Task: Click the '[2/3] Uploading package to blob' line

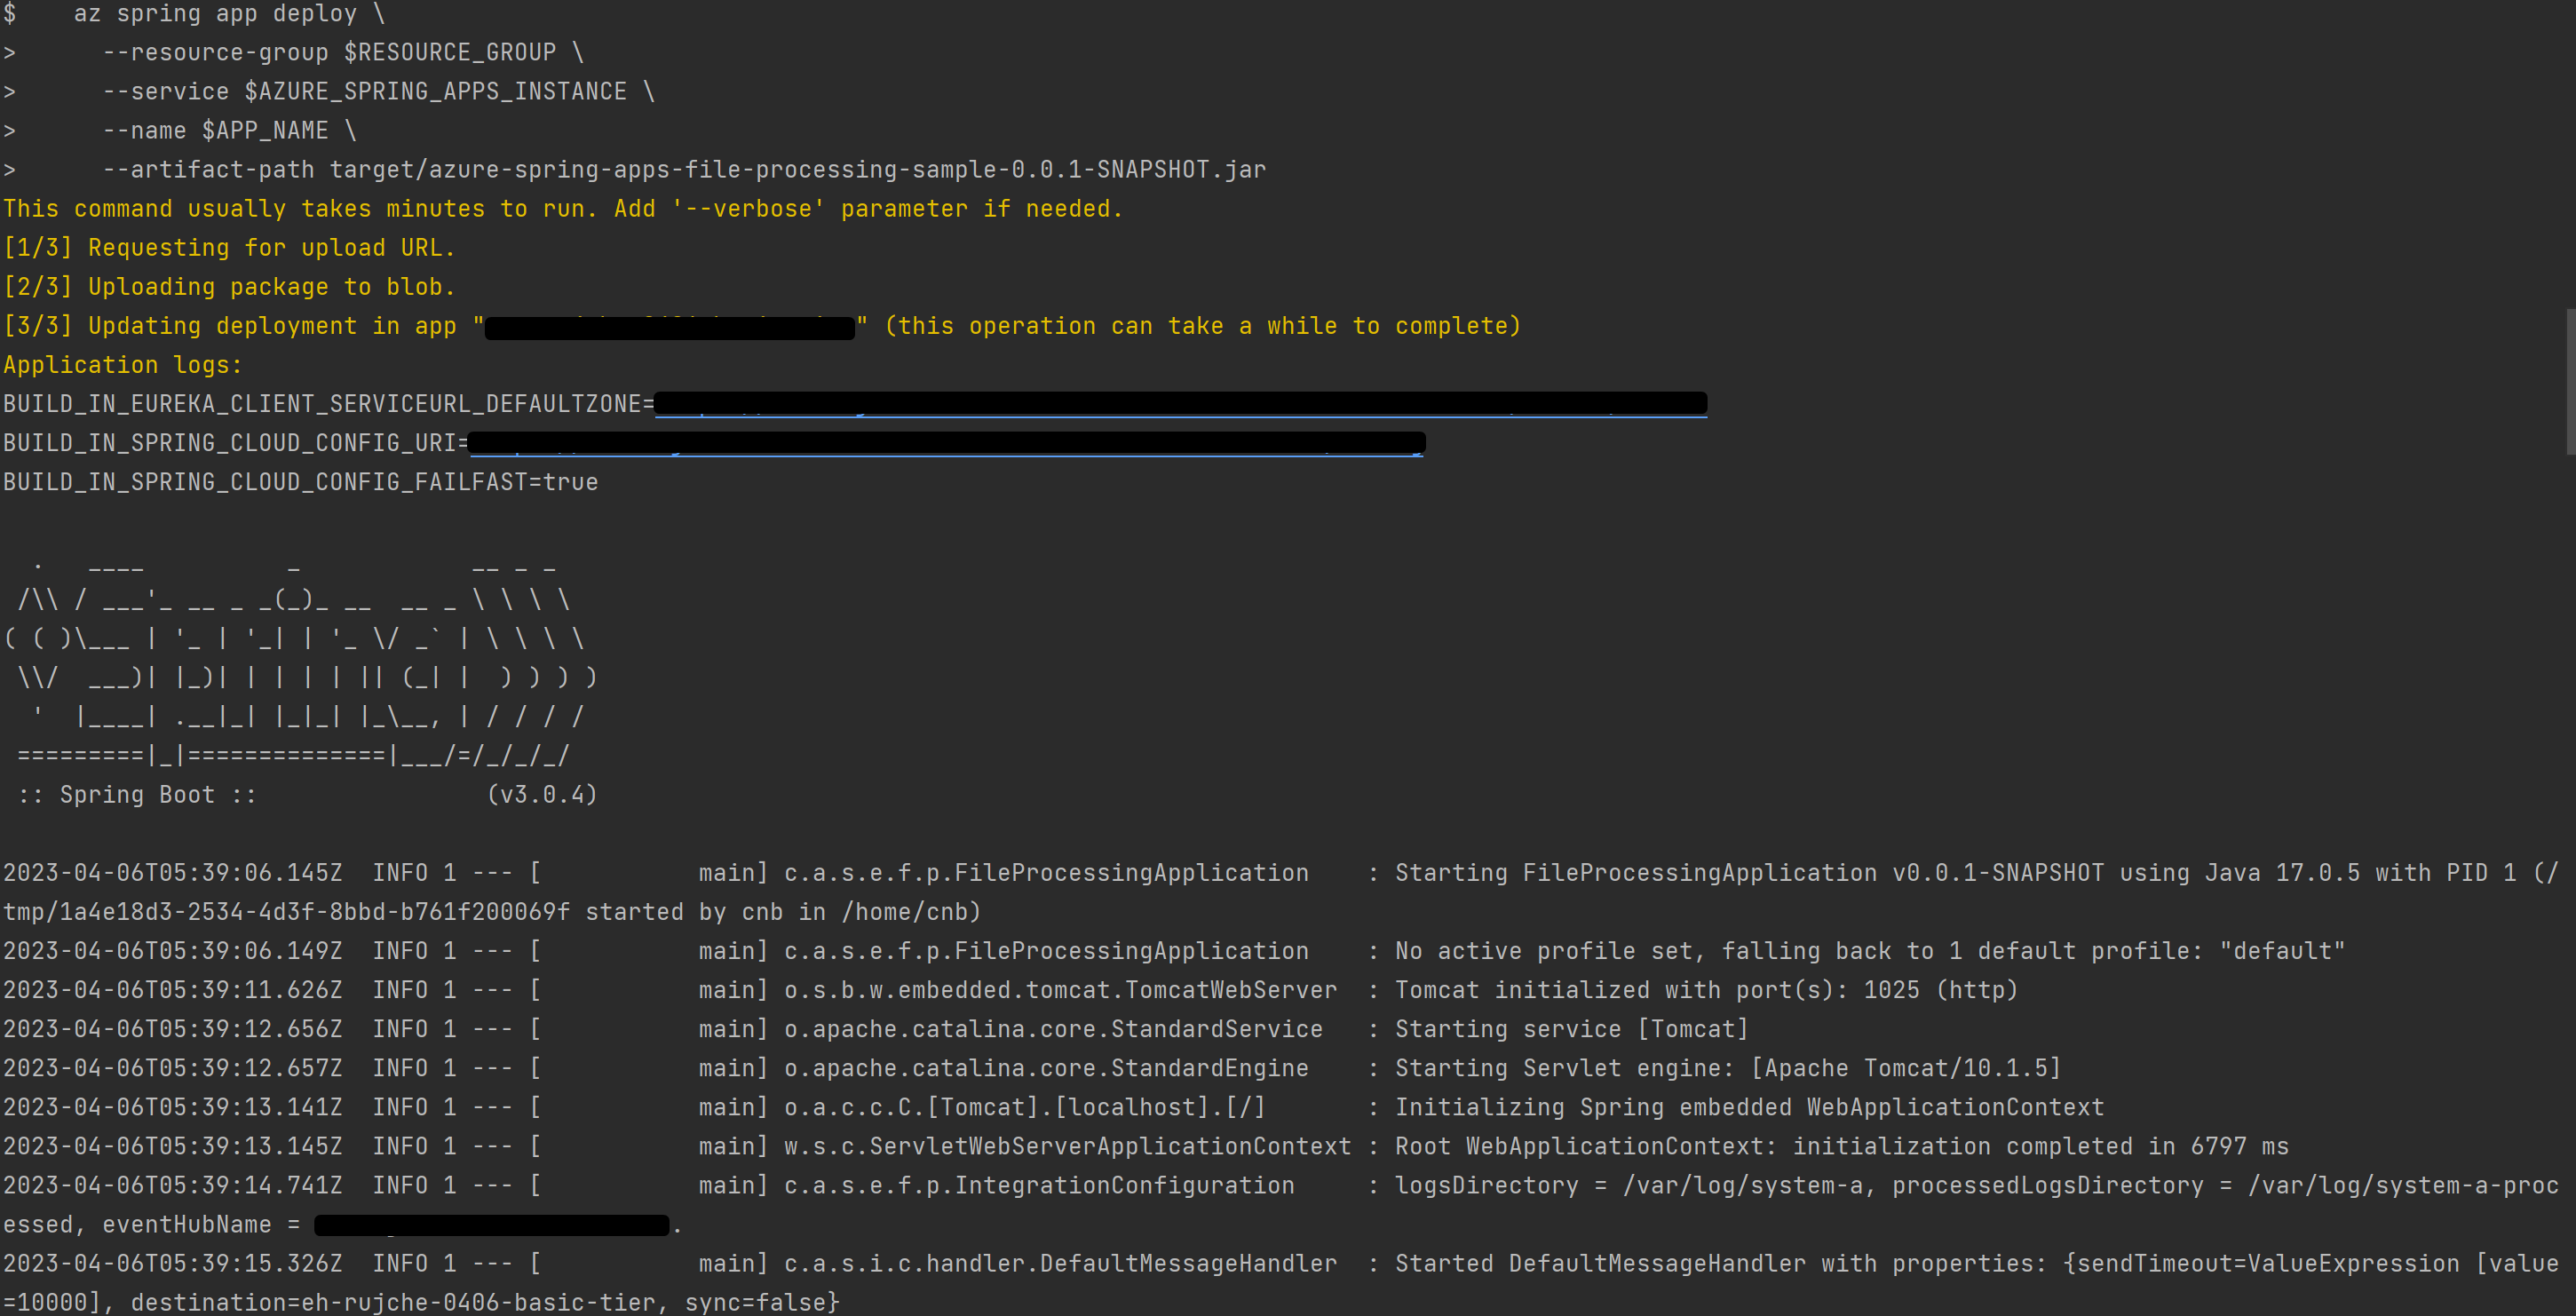Action: pos(229,287)
